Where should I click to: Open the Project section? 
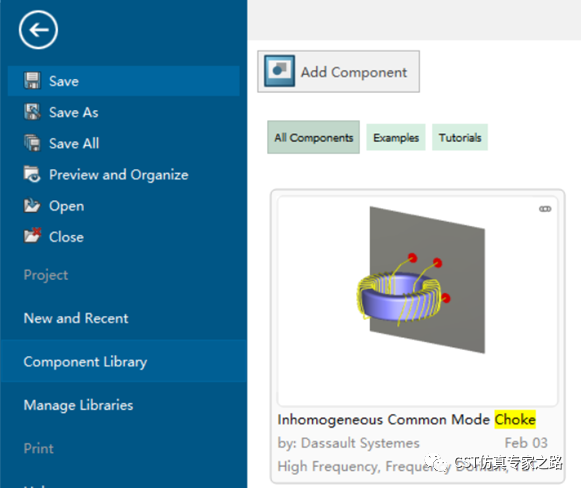coord(46,275)
